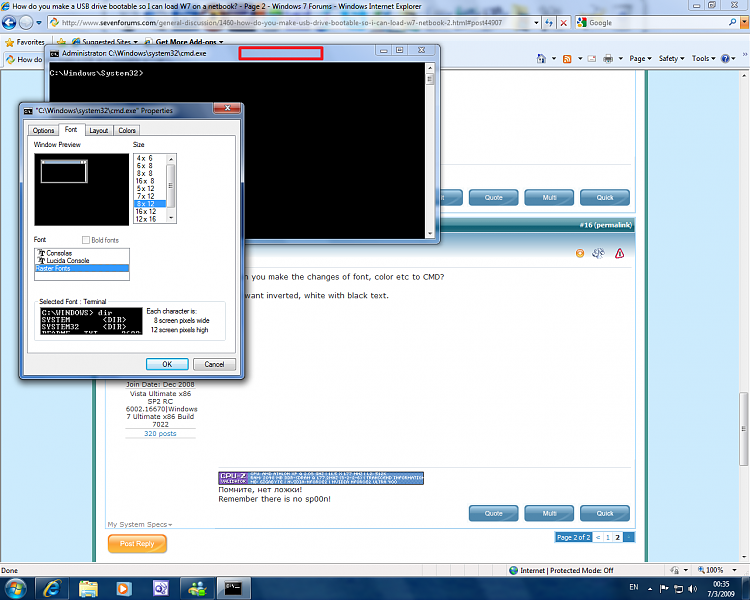
Task: Go back with the IE Back button
Action: coord(9,22)
